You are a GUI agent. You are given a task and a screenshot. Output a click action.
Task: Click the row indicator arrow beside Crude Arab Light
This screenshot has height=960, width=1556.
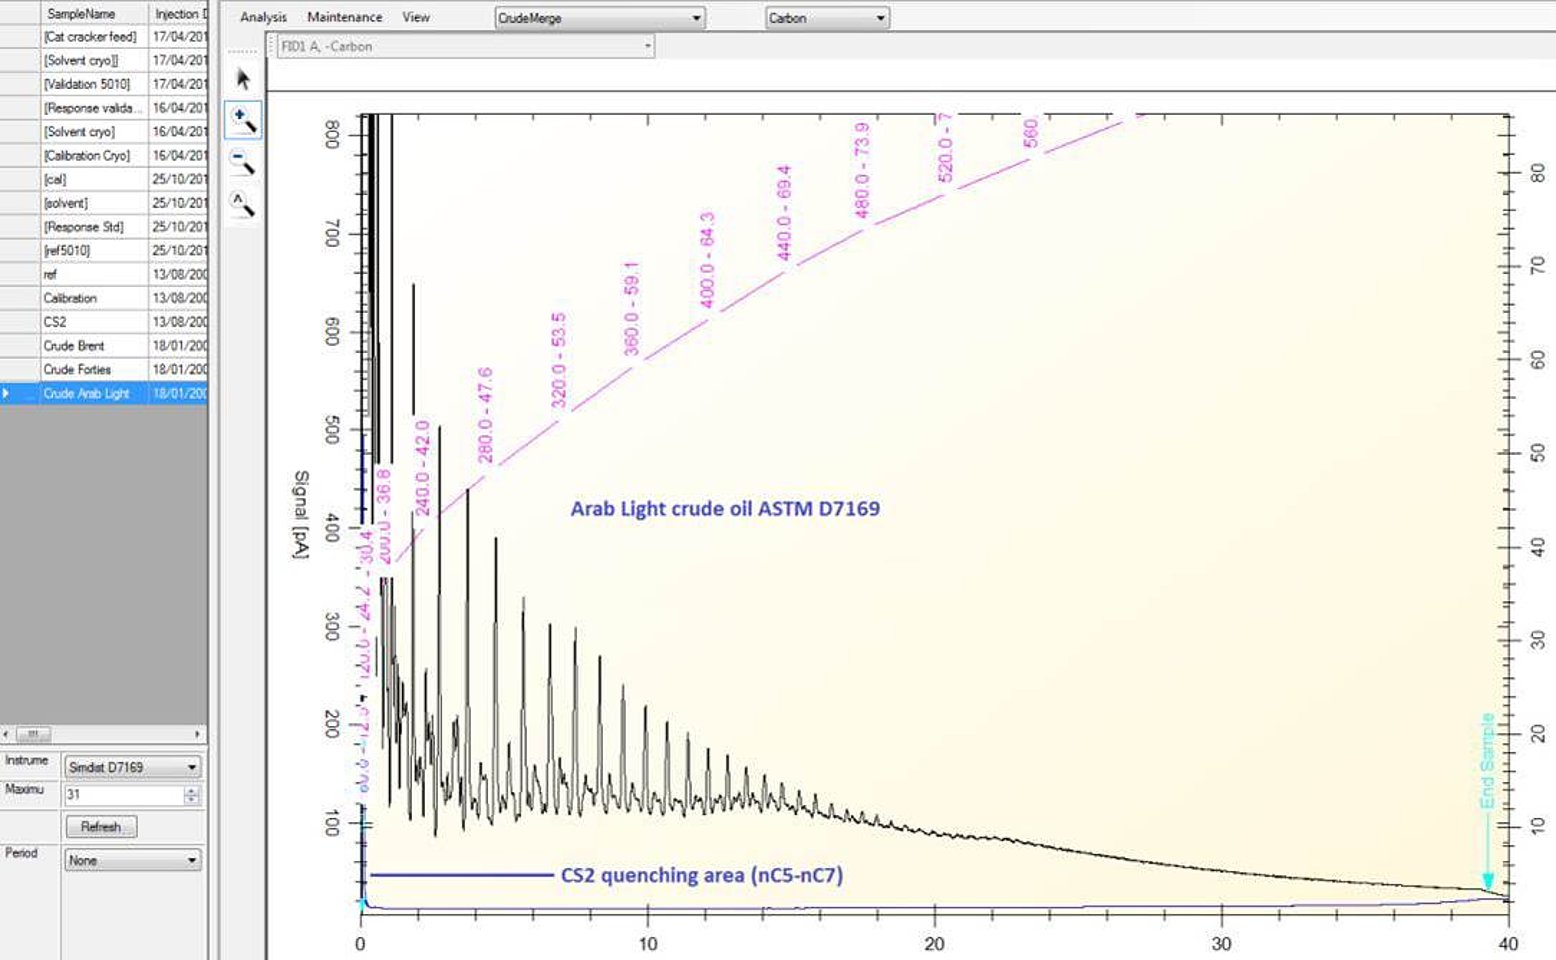tap(7, 393)
